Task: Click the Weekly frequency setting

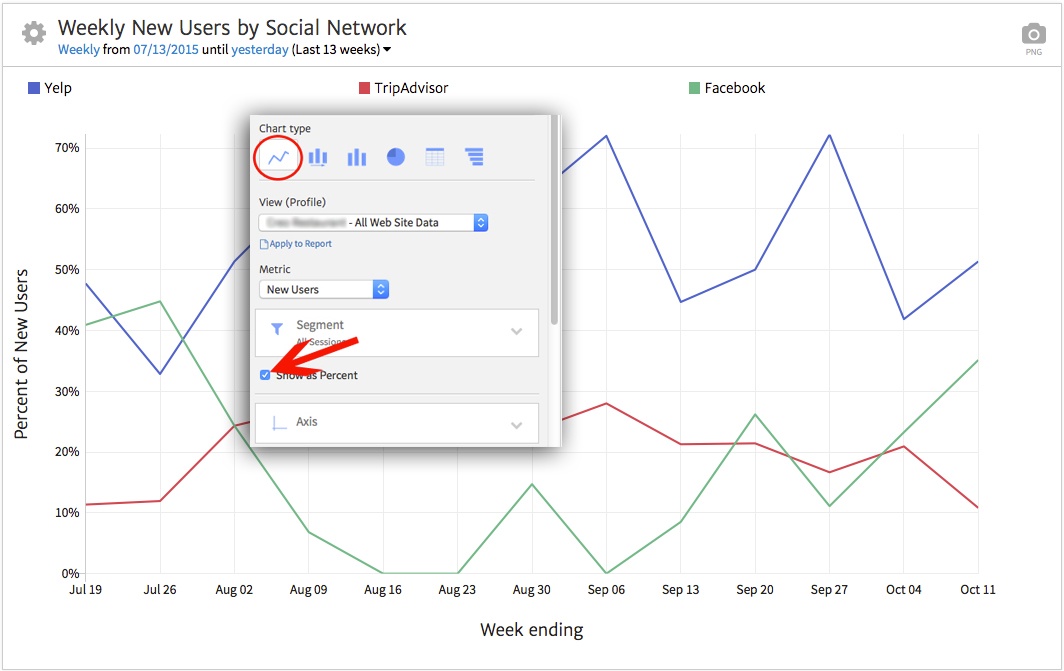Action: [79, 48]
